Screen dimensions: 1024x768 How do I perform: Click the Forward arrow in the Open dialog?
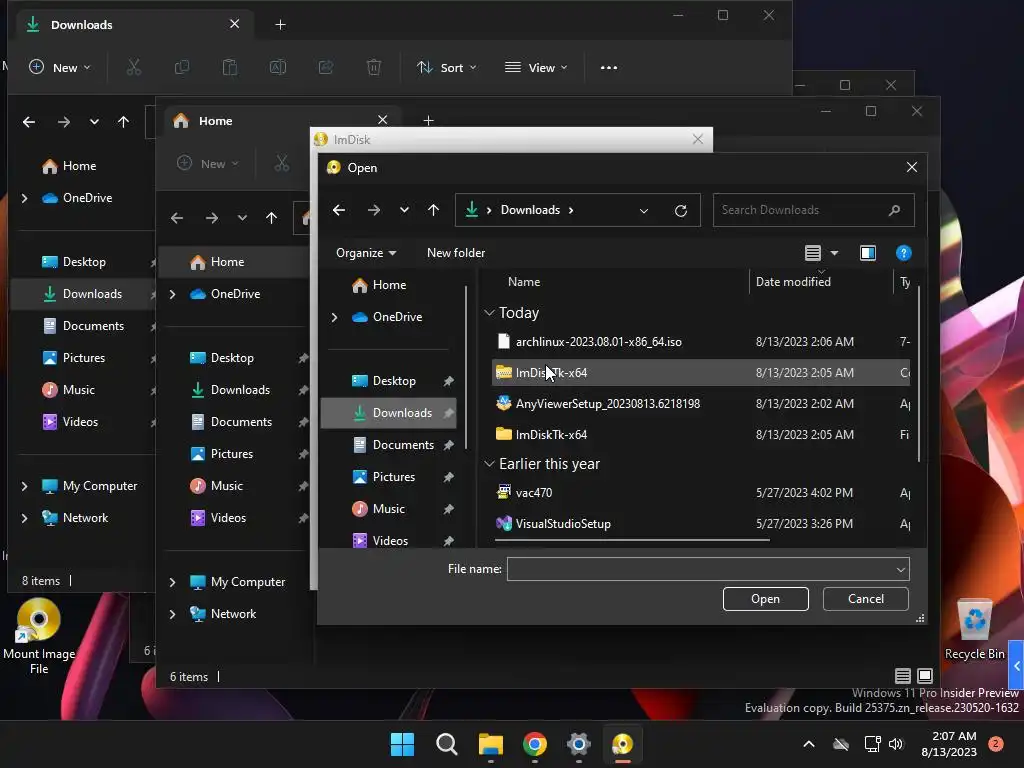point(374,210)
